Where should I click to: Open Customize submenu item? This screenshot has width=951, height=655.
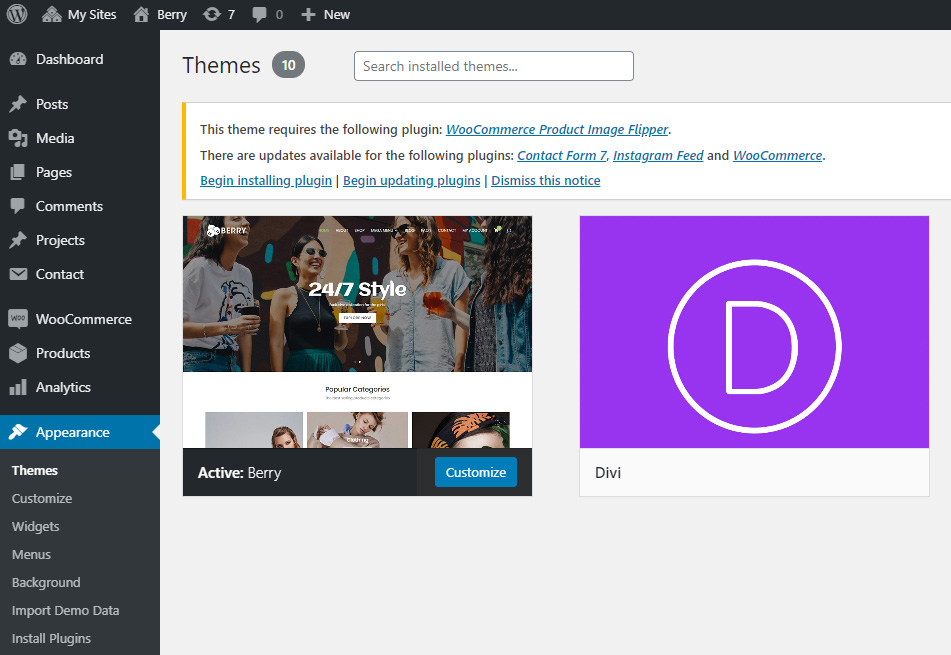[x=42, y=499]
